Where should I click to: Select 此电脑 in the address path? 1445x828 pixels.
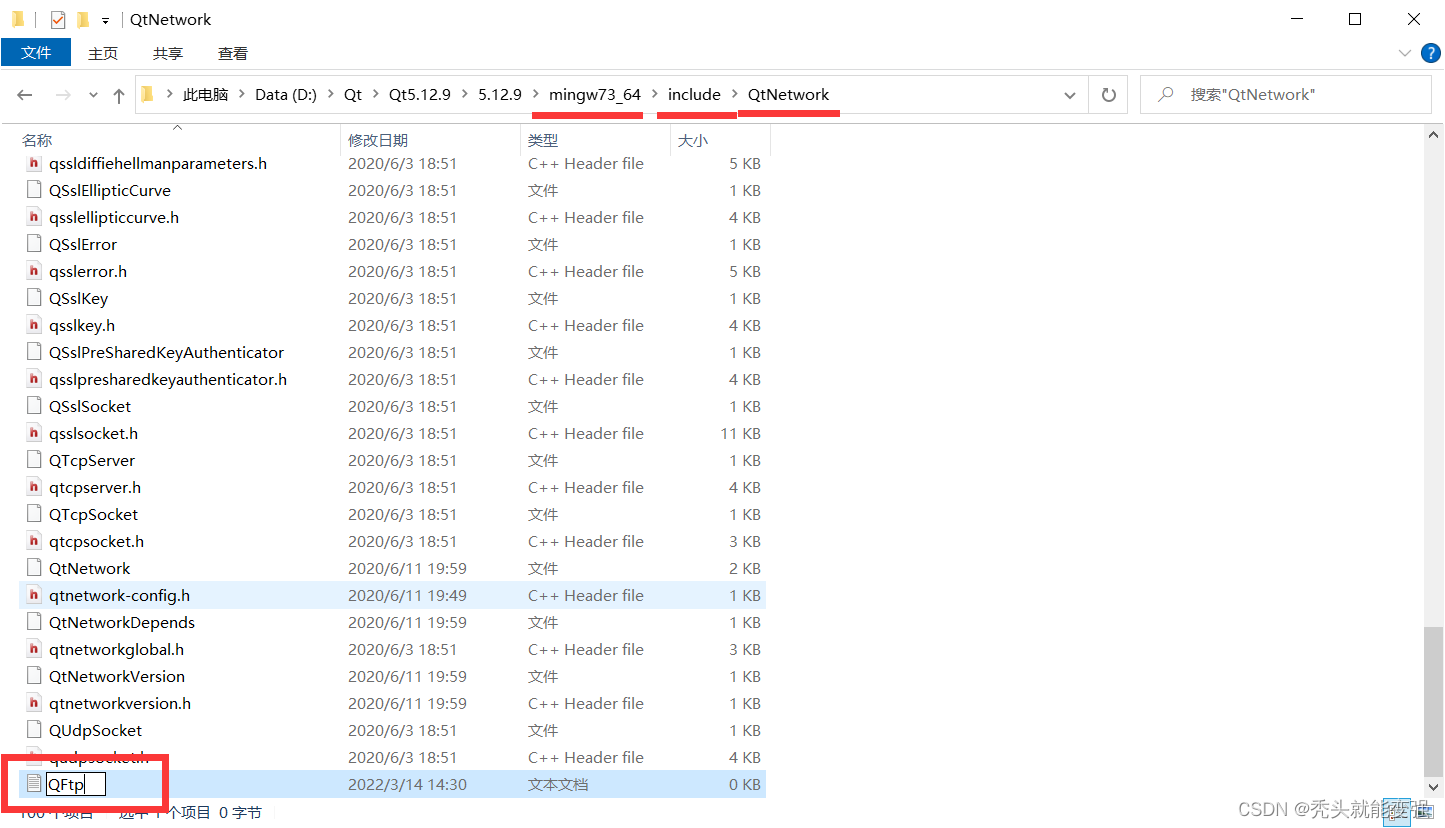(205, 95)
